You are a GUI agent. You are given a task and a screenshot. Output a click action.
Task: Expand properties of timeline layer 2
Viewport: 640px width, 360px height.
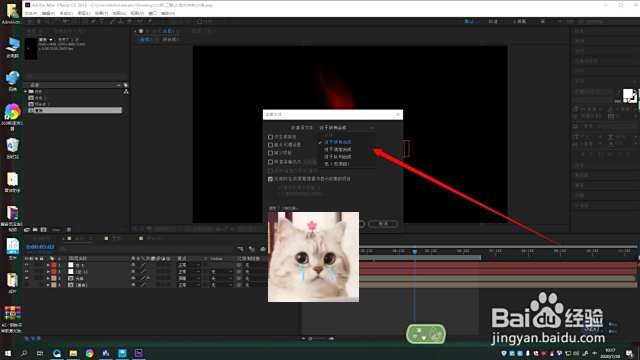coord(48,272)
